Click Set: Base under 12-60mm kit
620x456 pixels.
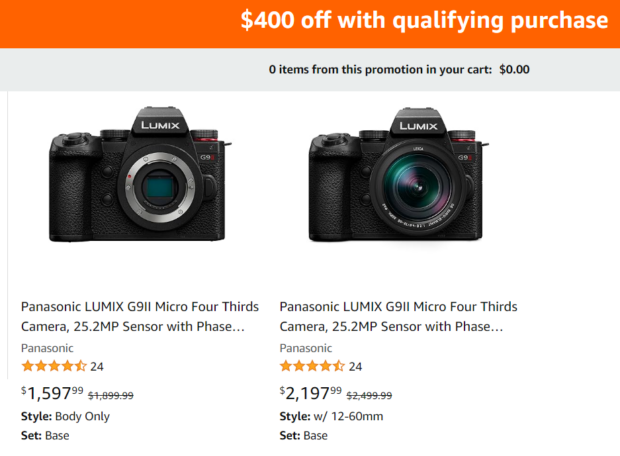[x=303, y=435]
